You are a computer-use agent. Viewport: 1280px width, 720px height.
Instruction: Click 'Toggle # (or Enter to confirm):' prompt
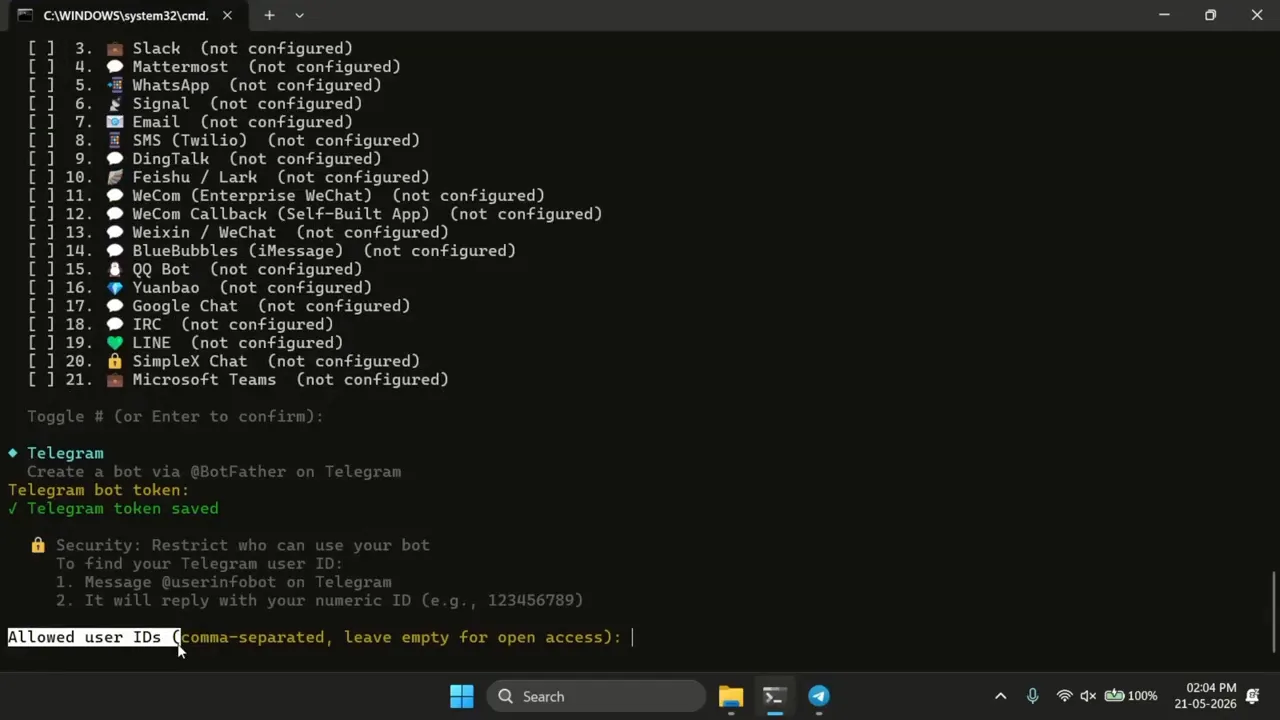point(175,416)
